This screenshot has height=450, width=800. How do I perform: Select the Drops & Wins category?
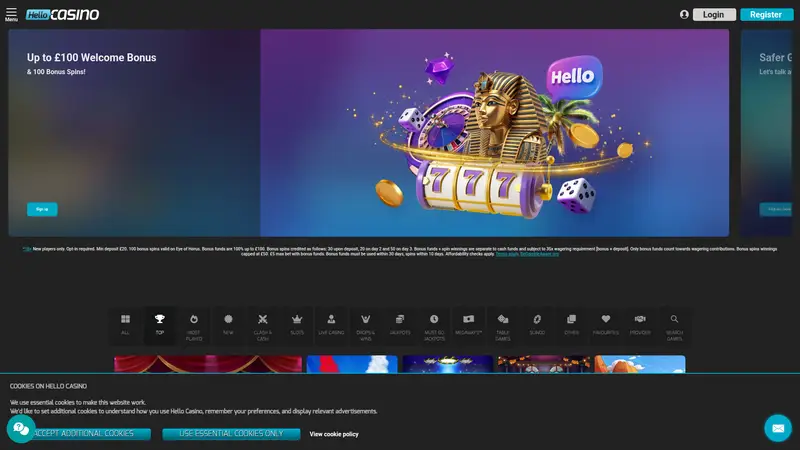click(x=365, y=325)
